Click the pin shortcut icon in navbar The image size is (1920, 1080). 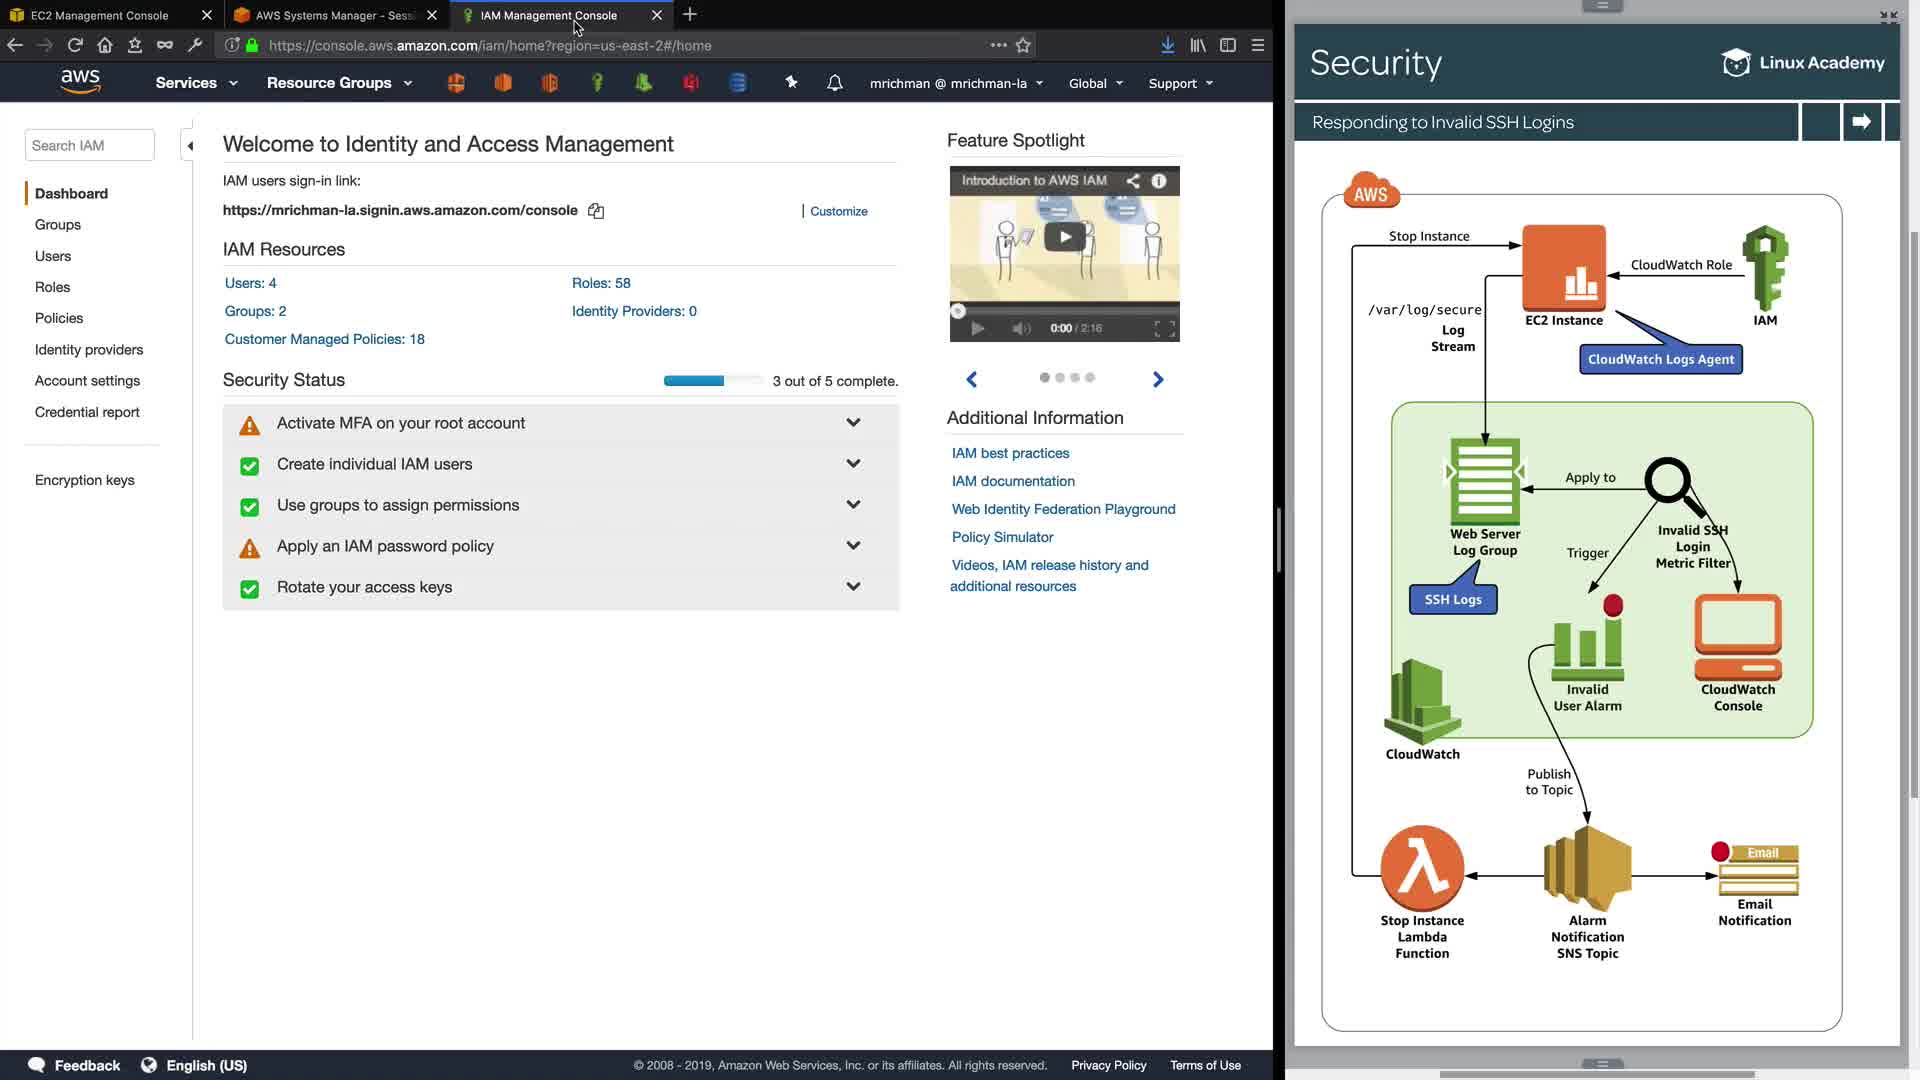[x=791, y=83]
